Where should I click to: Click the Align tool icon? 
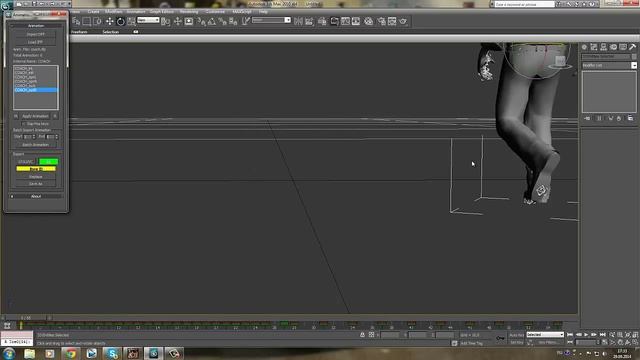point(309,21)
